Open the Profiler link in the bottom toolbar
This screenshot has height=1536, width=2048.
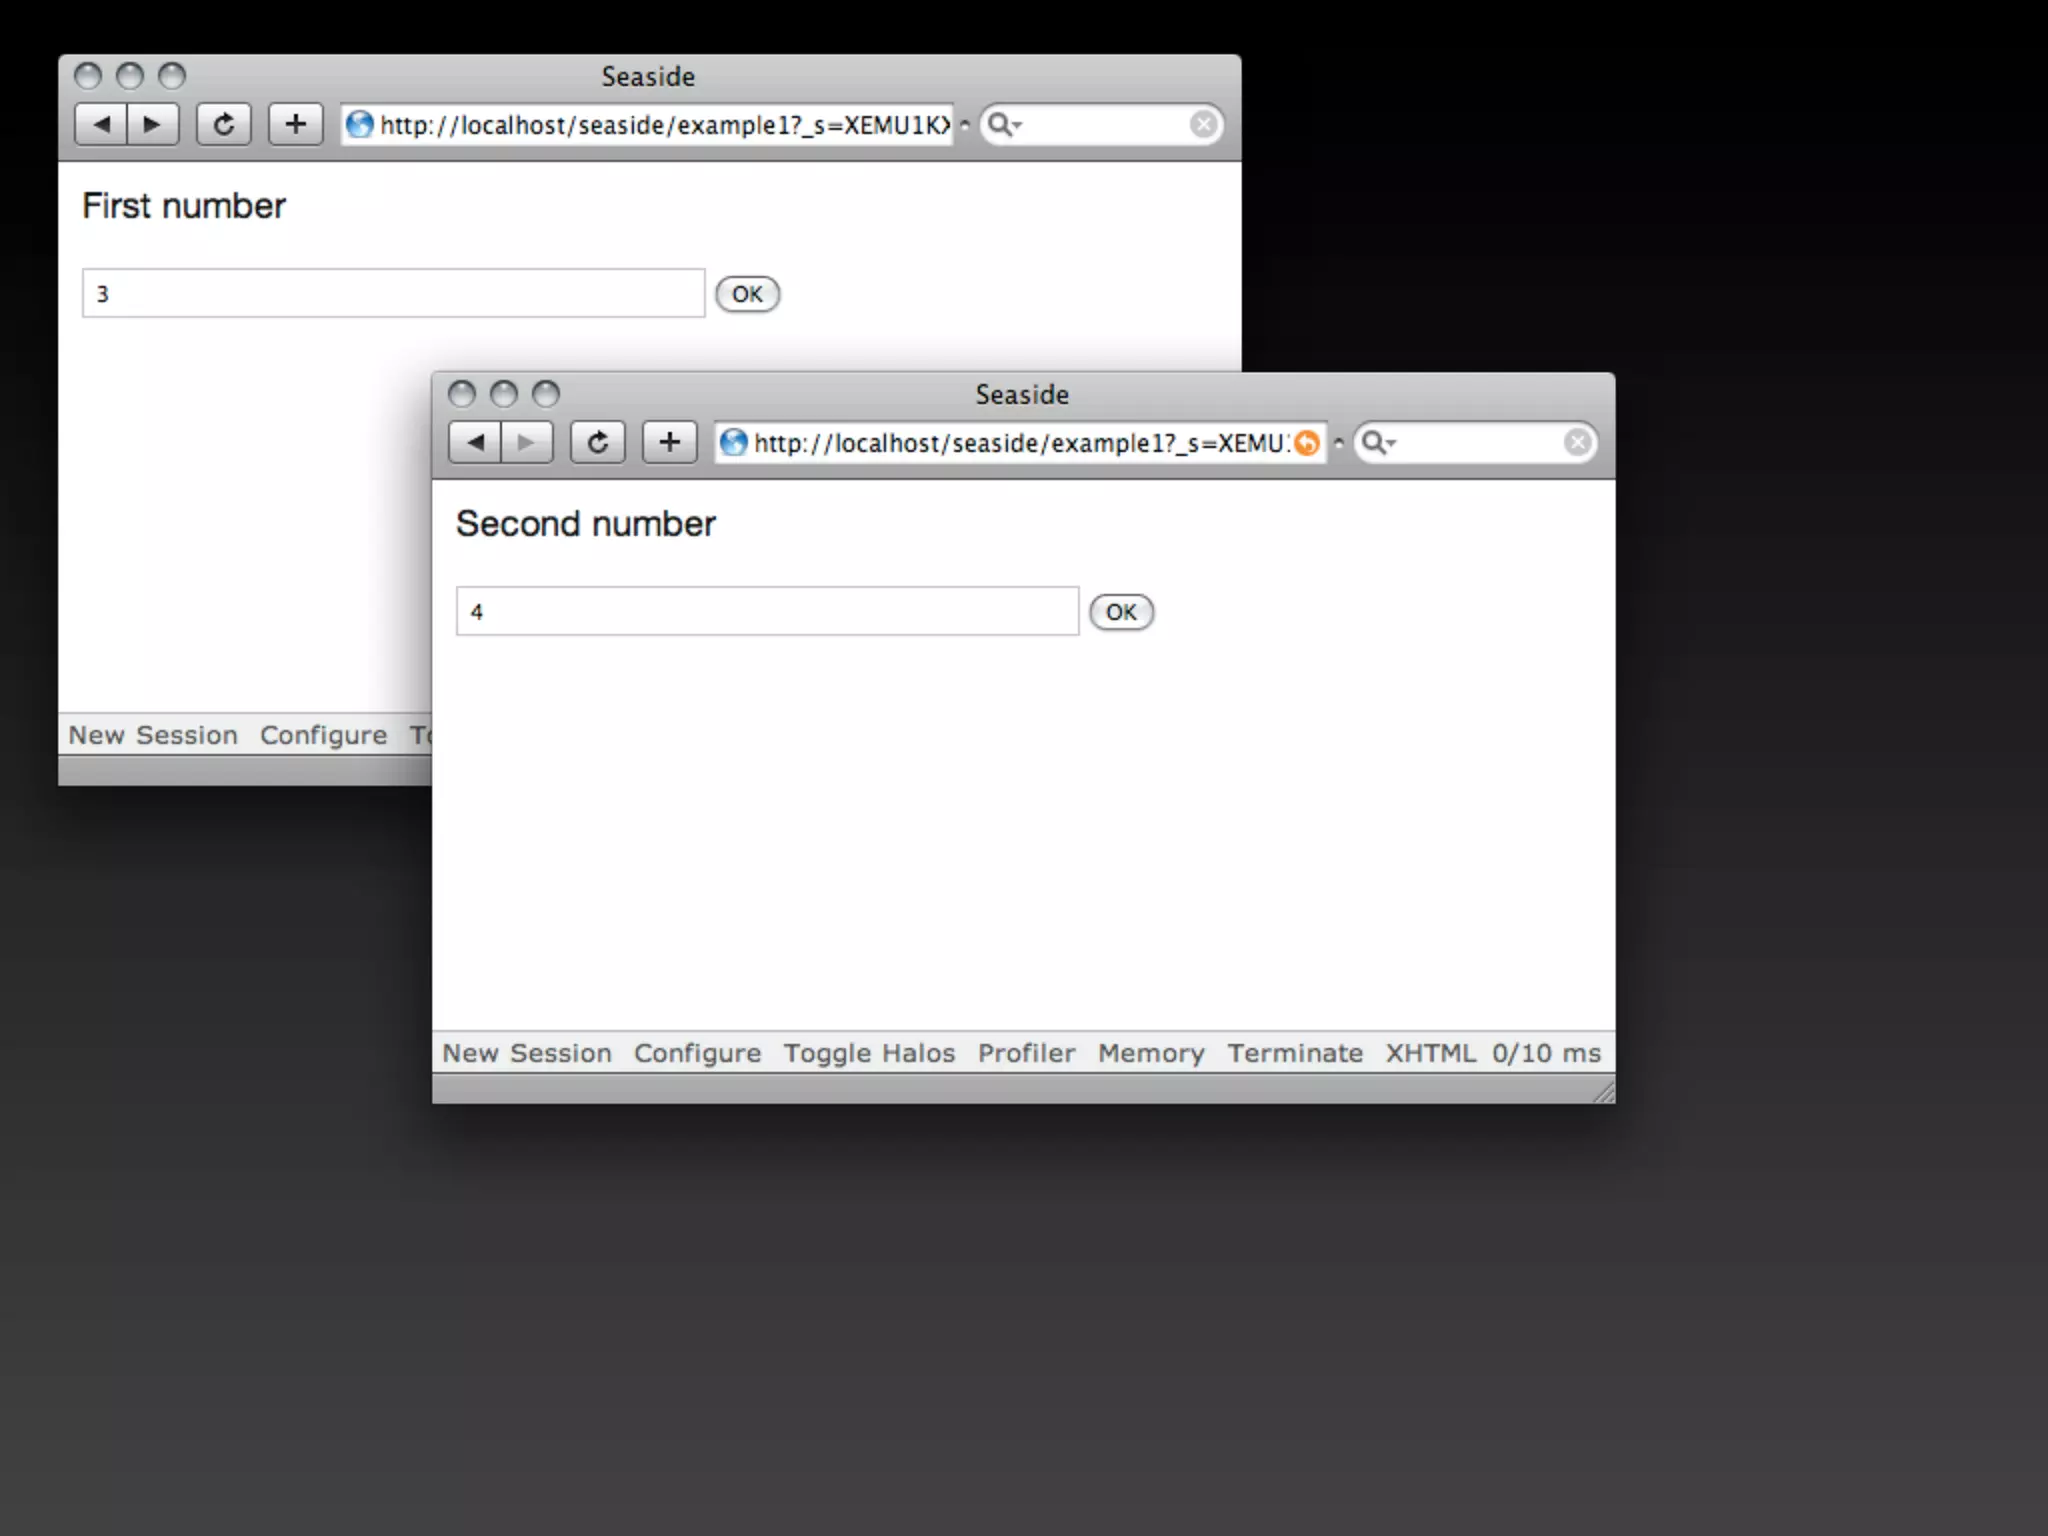(1026, 1053)
